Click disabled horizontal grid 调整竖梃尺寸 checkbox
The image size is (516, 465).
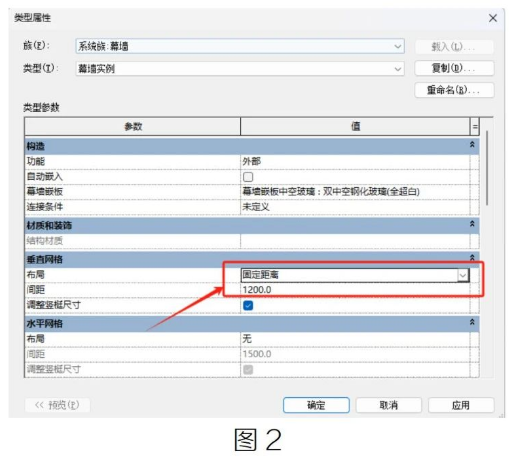click(x=248, y=369)
